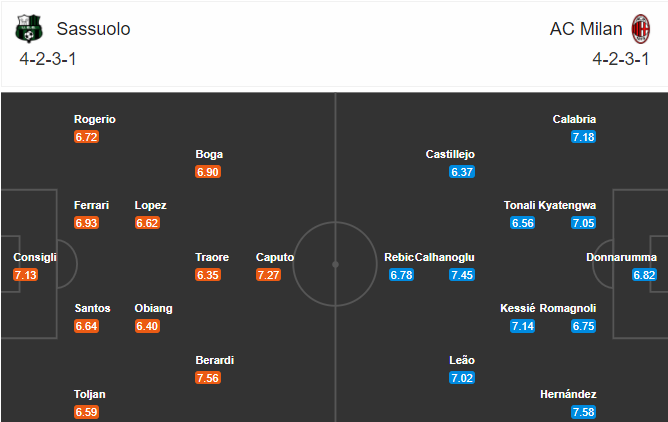The image size is (668, 422).
Task: Click the Traore player name
Action: (212, 257)
